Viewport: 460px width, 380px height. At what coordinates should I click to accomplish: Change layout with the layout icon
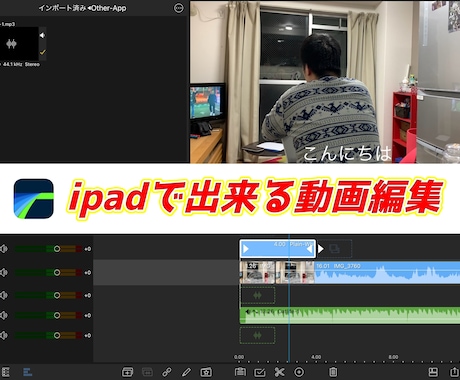(x=433, y=372)
